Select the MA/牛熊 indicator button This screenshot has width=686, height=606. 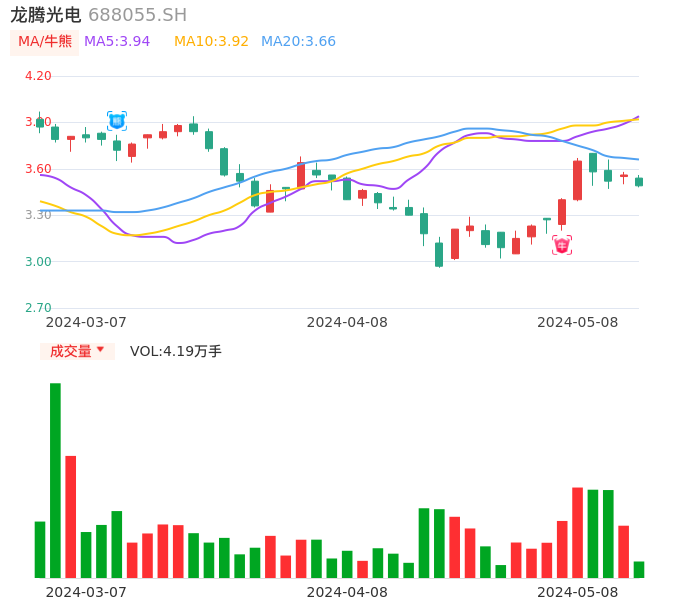pyautogui.click(x=45, y=42)
